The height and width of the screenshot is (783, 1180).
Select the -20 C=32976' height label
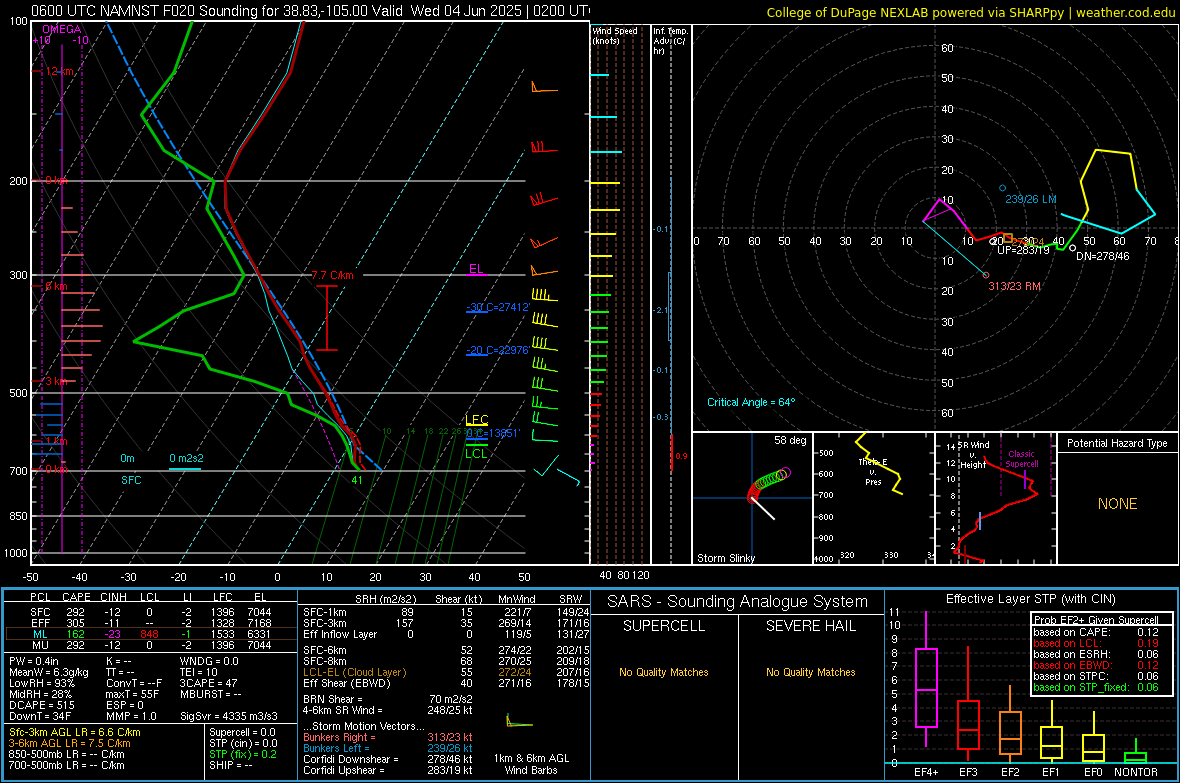[x=498, y=350]
